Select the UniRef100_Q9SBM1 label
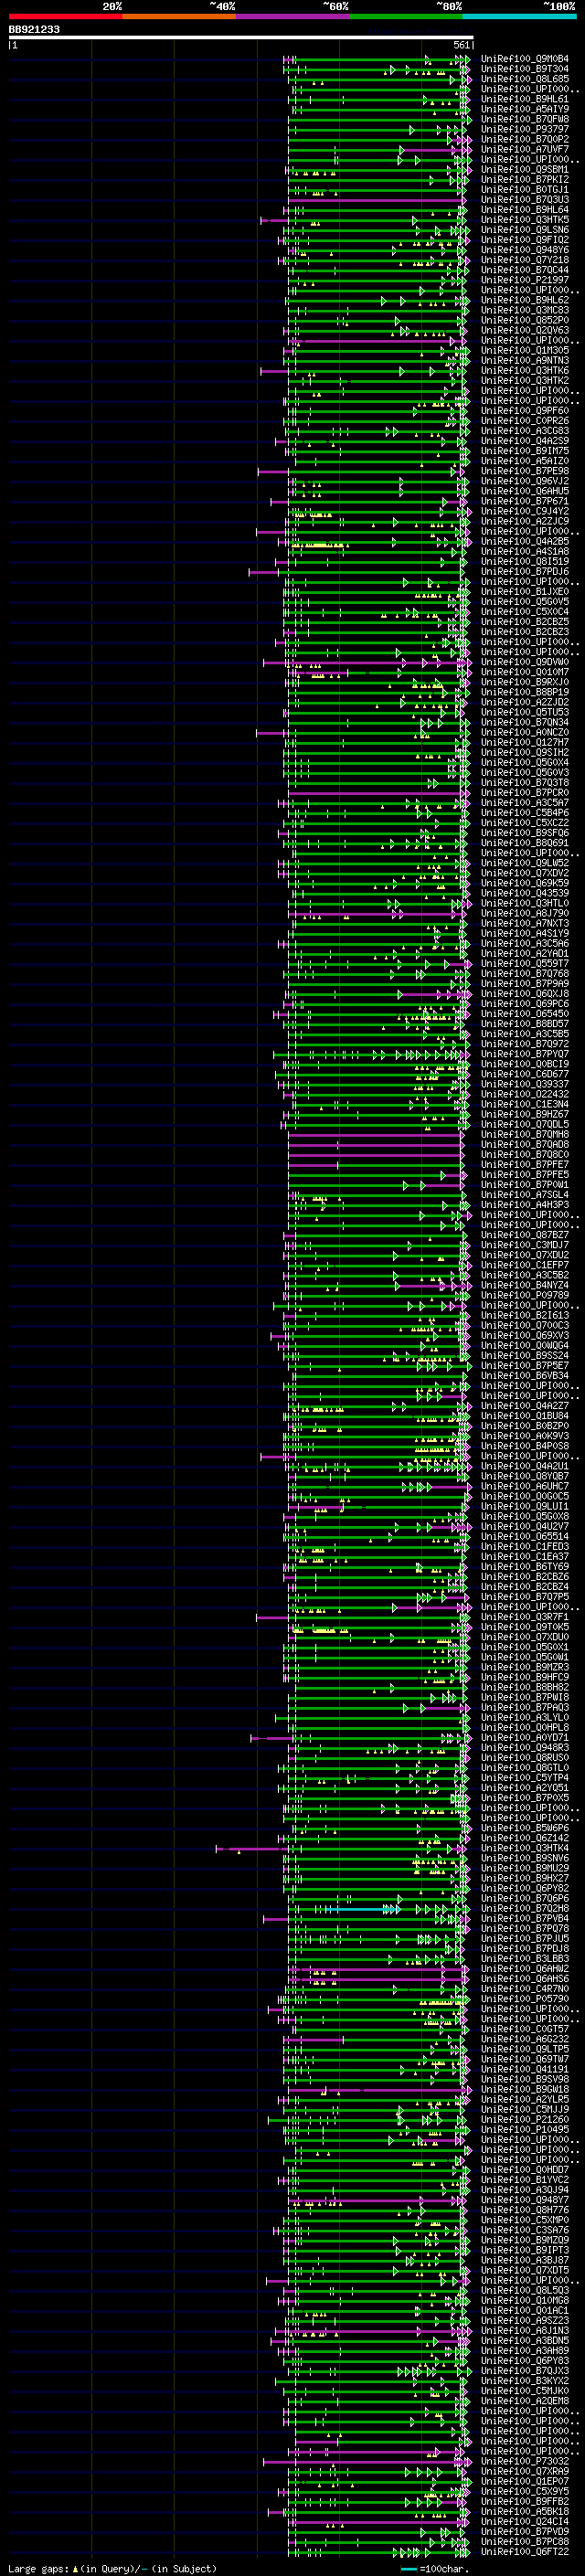 point(524,170)
